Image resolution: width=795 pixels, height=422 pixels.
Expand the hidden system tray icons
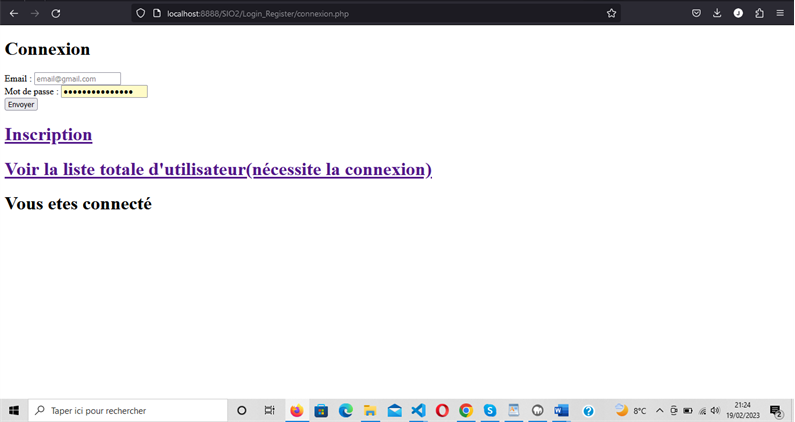(x=659, y=410)
